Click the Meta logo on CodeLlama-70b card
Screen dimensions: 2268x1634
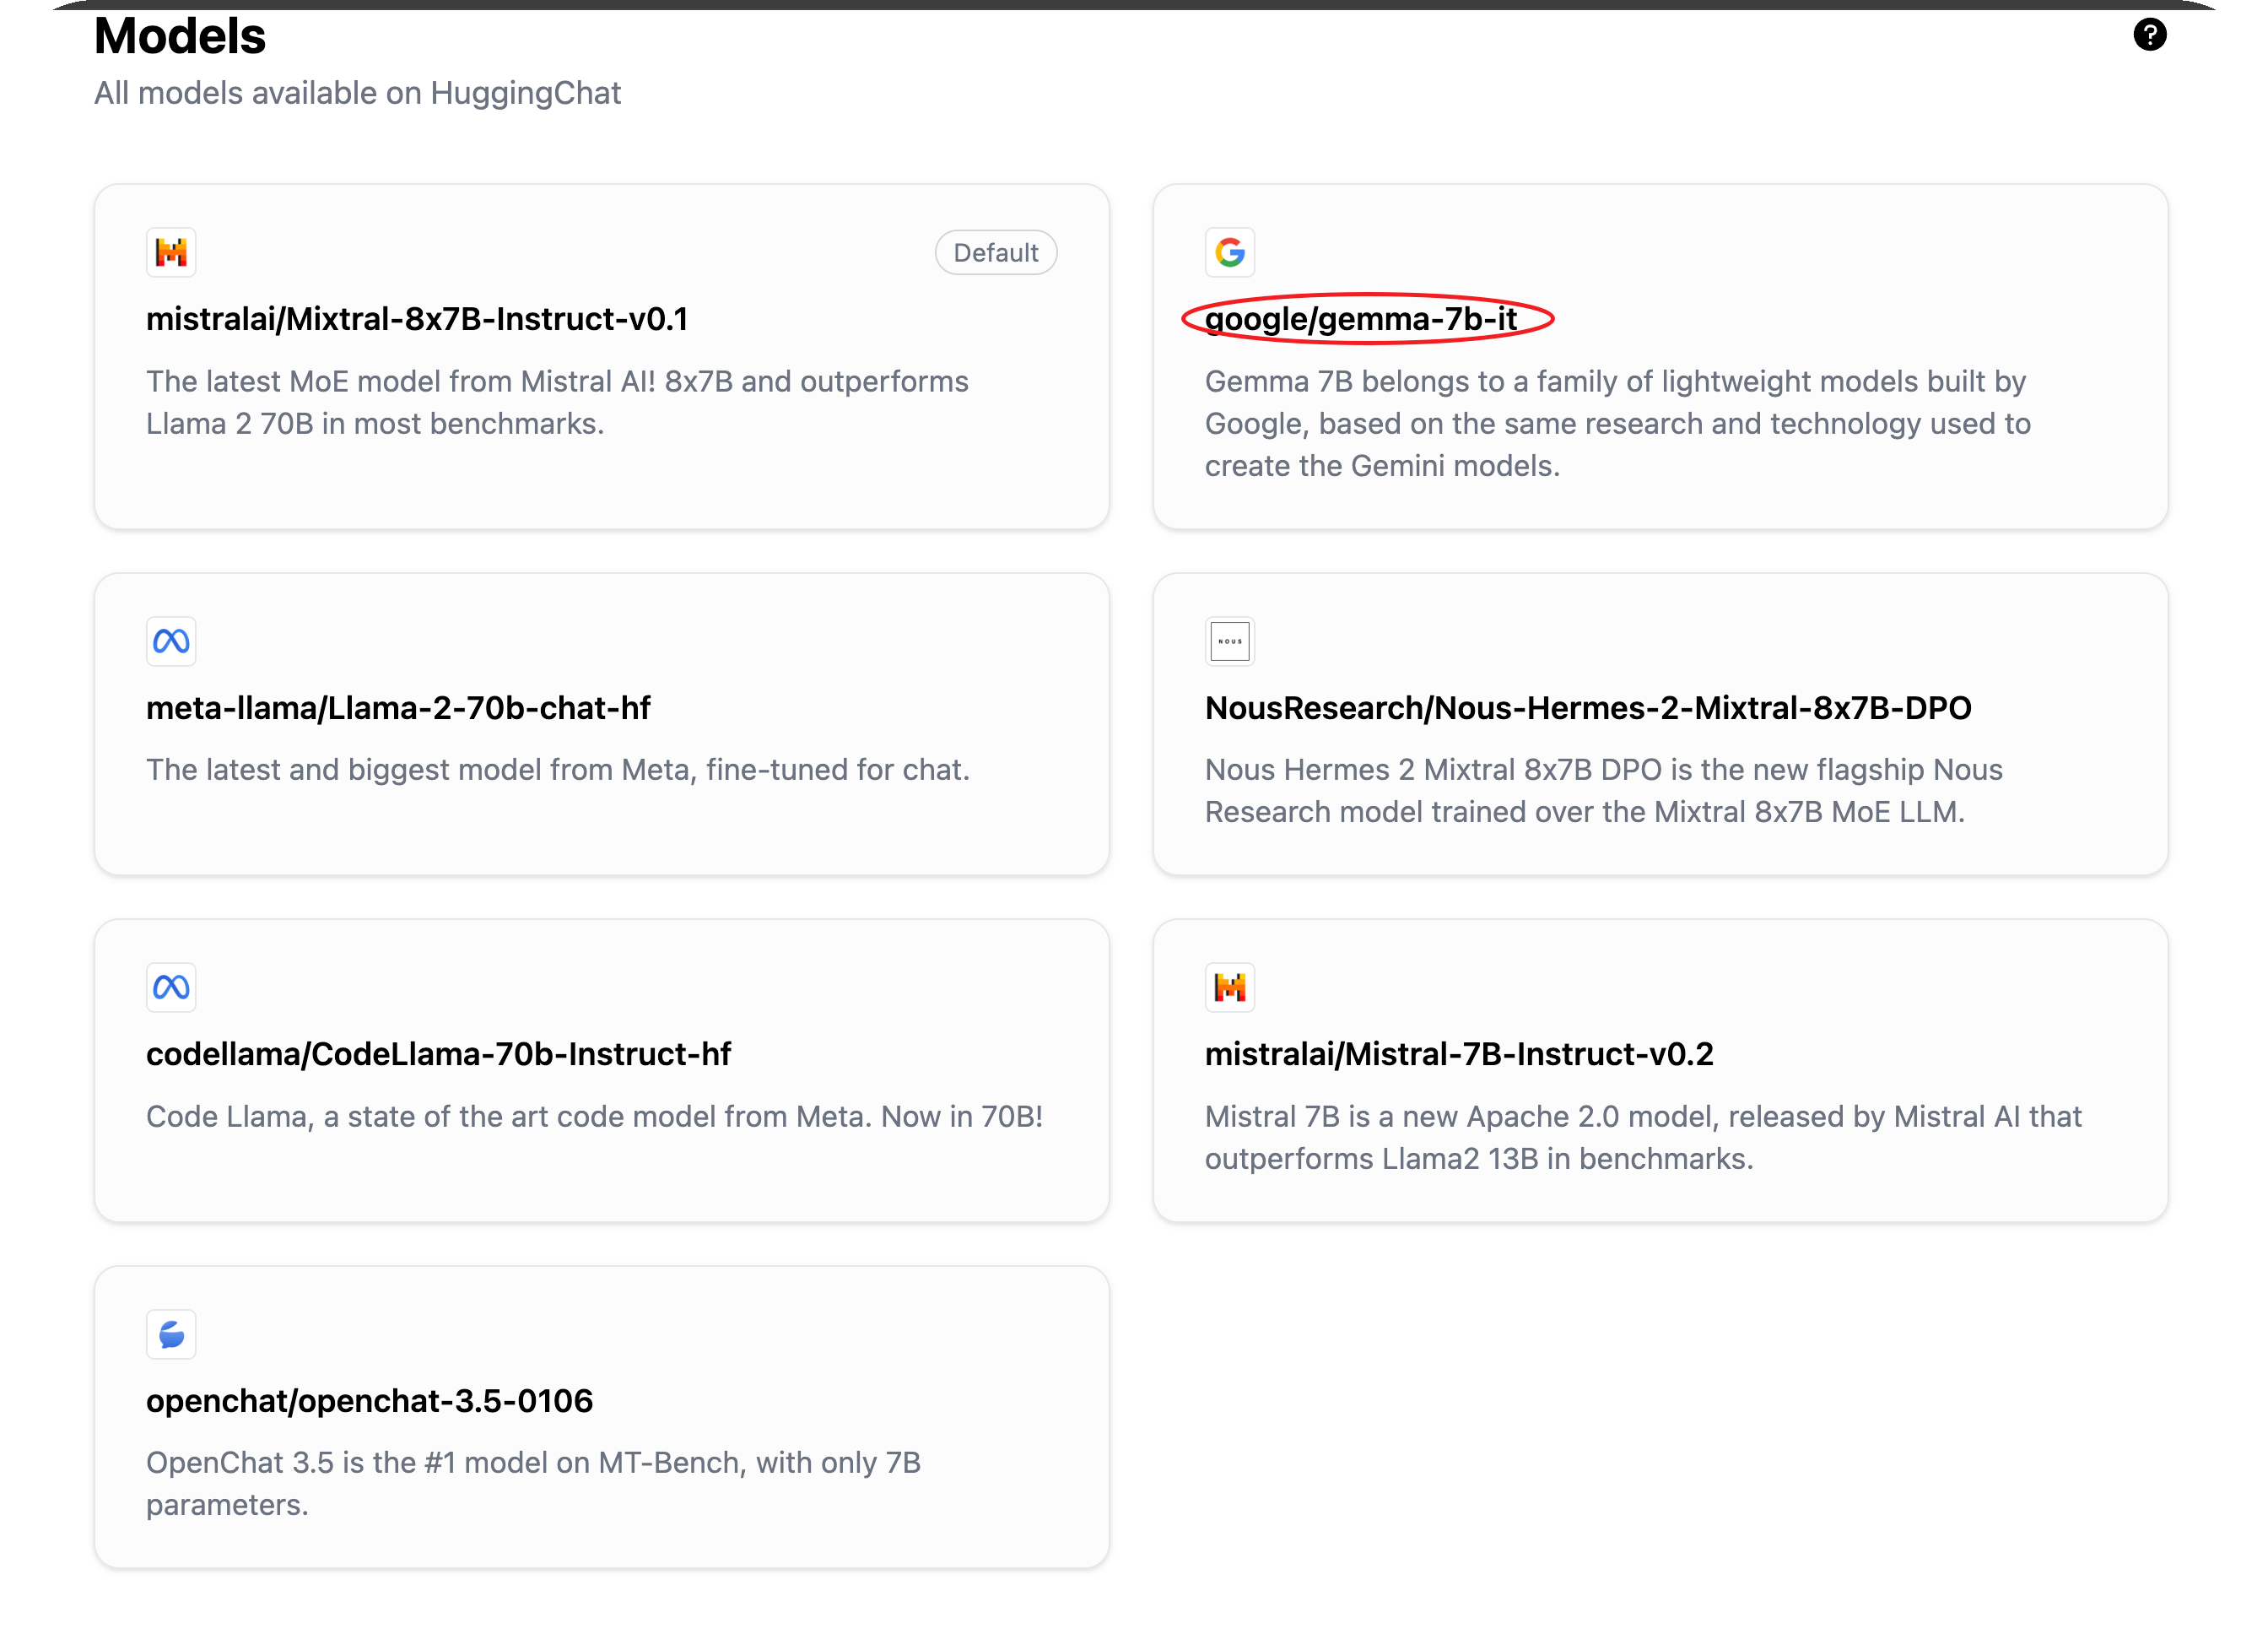(171, 988)
